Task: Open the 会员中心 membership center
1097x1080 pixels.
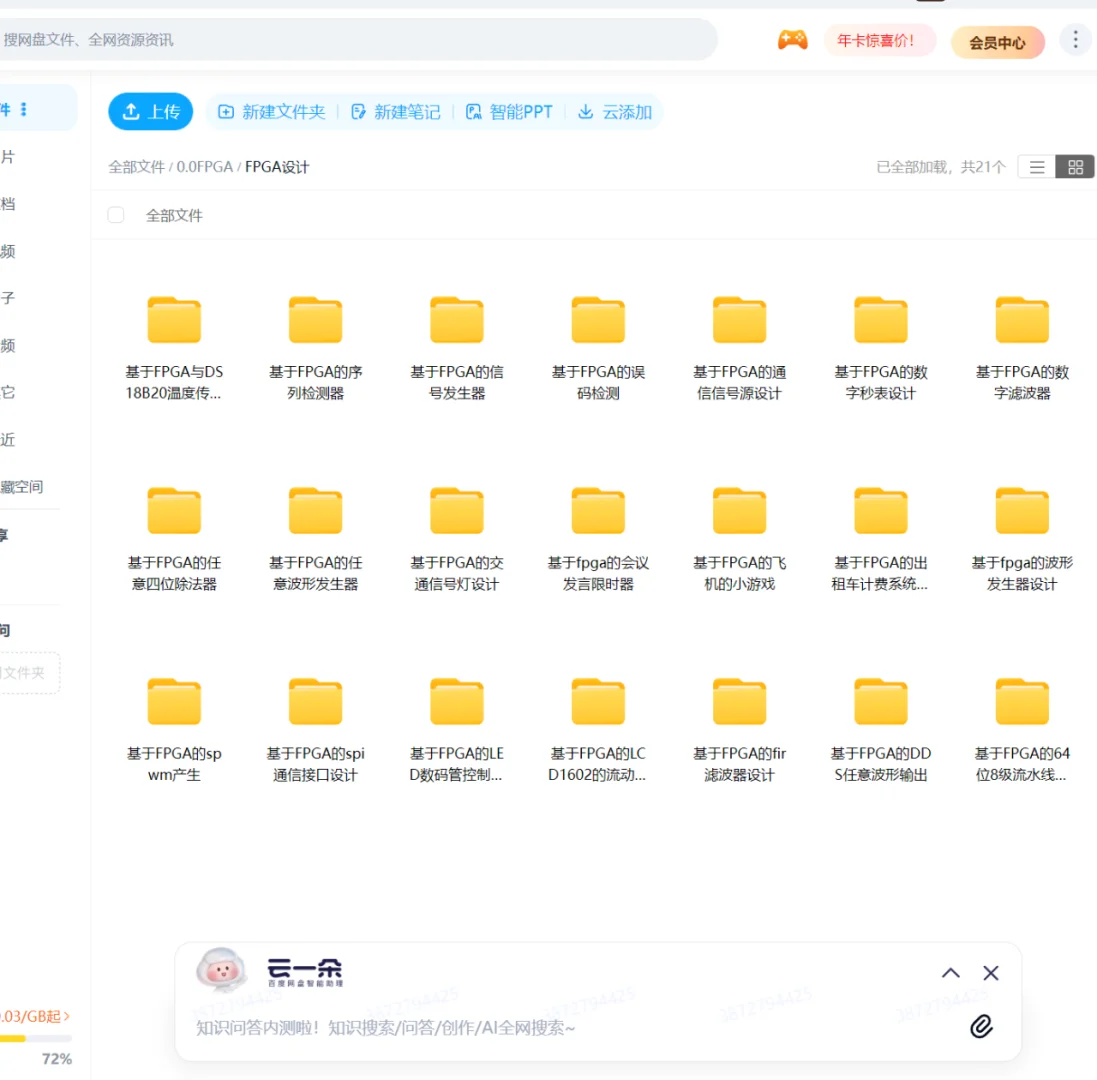Action: click(x=997, y=41)
